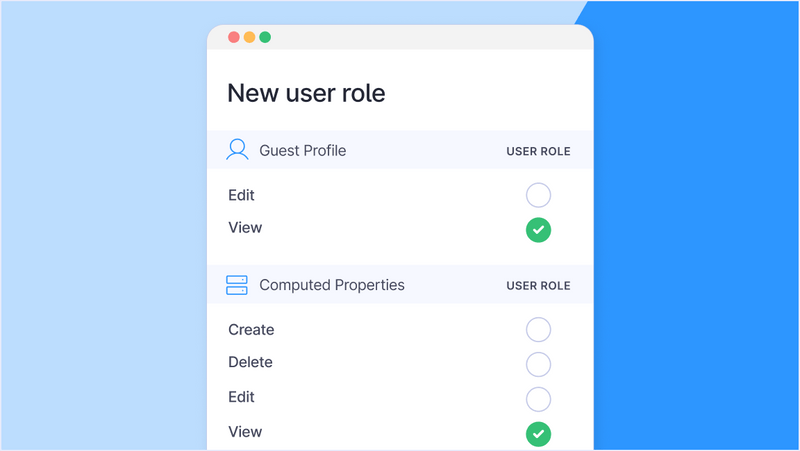The image size is (800, 451).
Task: Uncheck View permission under Guest Profile
Action: [538, 230]
